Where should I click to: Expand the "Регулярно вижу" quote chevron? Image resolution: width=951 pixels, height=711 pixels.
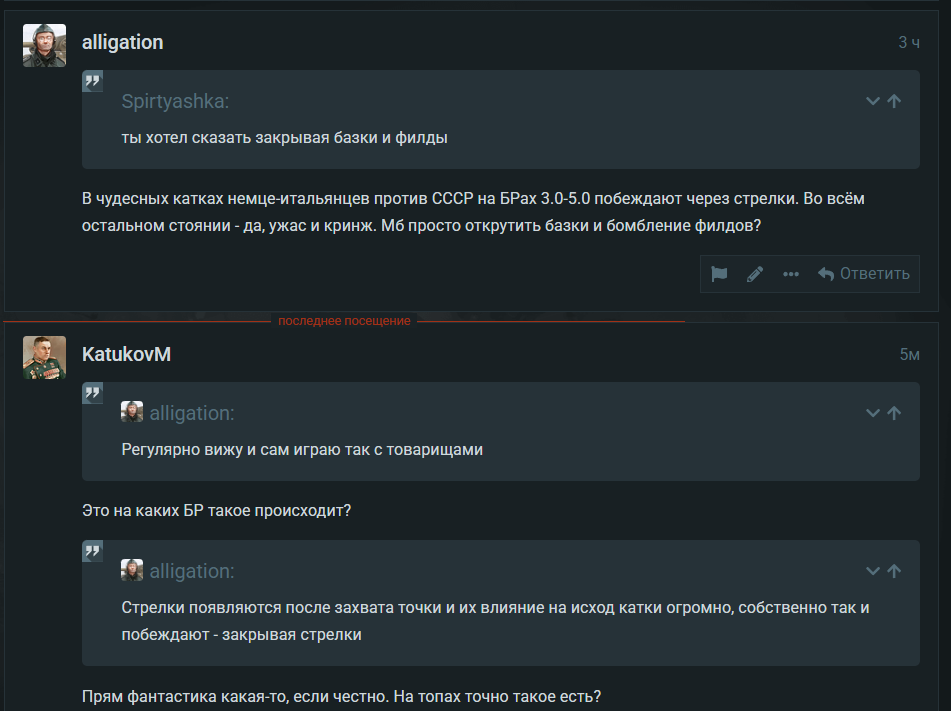[873, 413]
